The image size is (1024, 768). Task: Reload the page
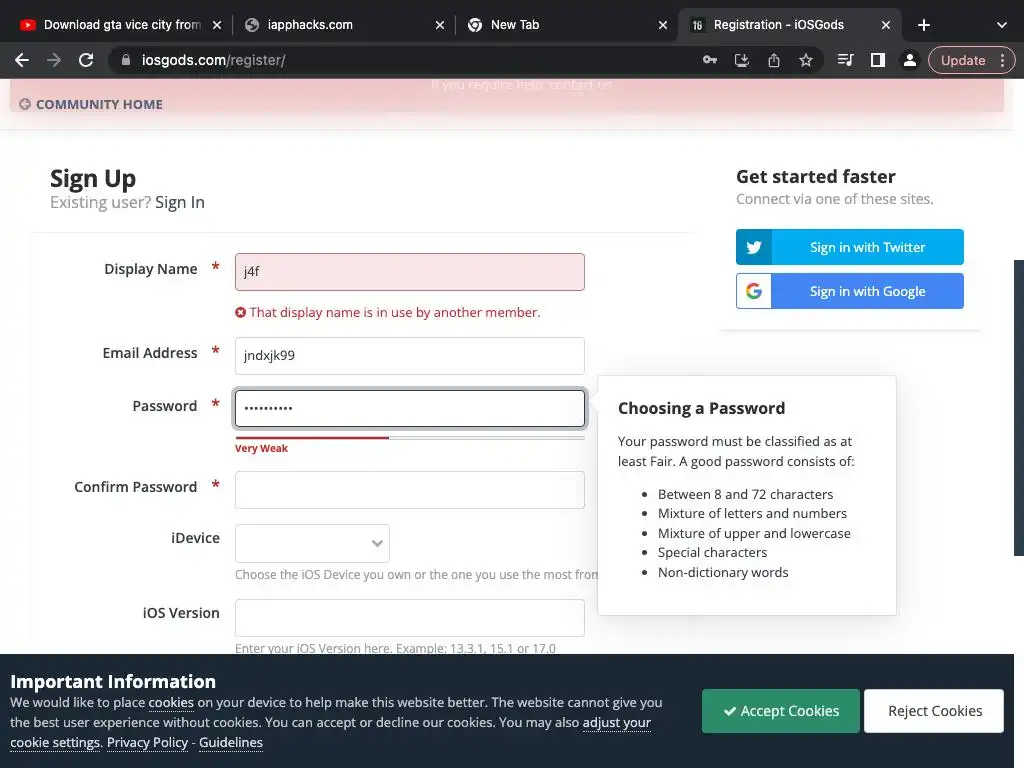[86, 60]
